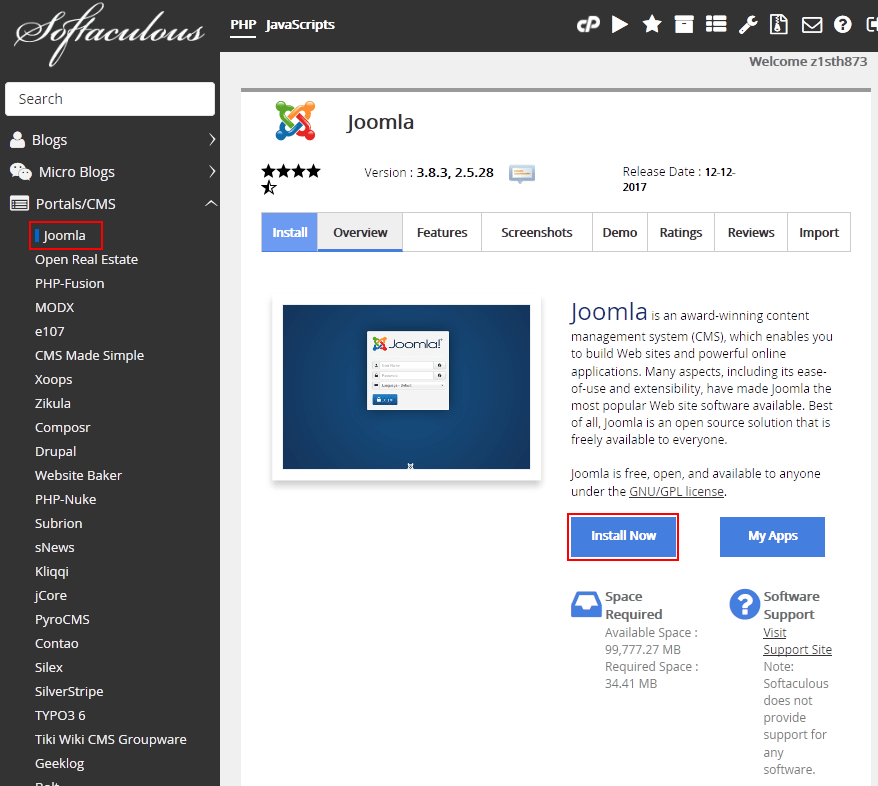The width and height of the screenshot is (878, 786).
Task: Open the Screenshots tab
Action: pyautogui.click(x=537, y=232)
